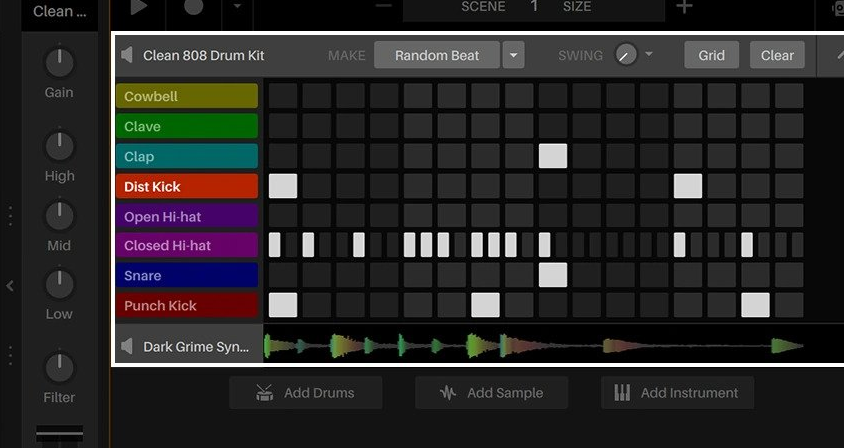Mute the Clean 808 Drum Kit speaker
This screenshot has height=448, width=844.
pos(126,55)
